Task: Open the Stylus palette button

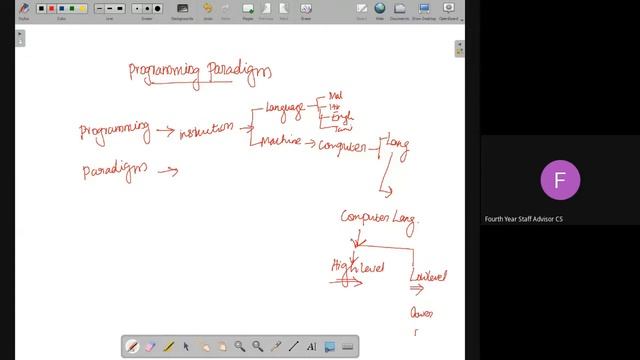Action: tap(24, 11)
